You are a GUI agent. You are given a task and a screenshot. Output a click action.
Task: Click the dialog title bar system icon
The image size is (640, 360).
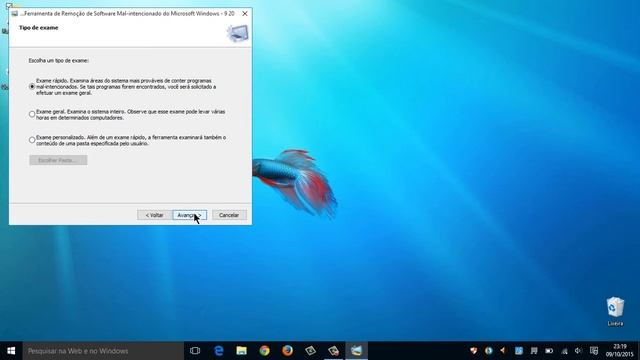point(15,13)
